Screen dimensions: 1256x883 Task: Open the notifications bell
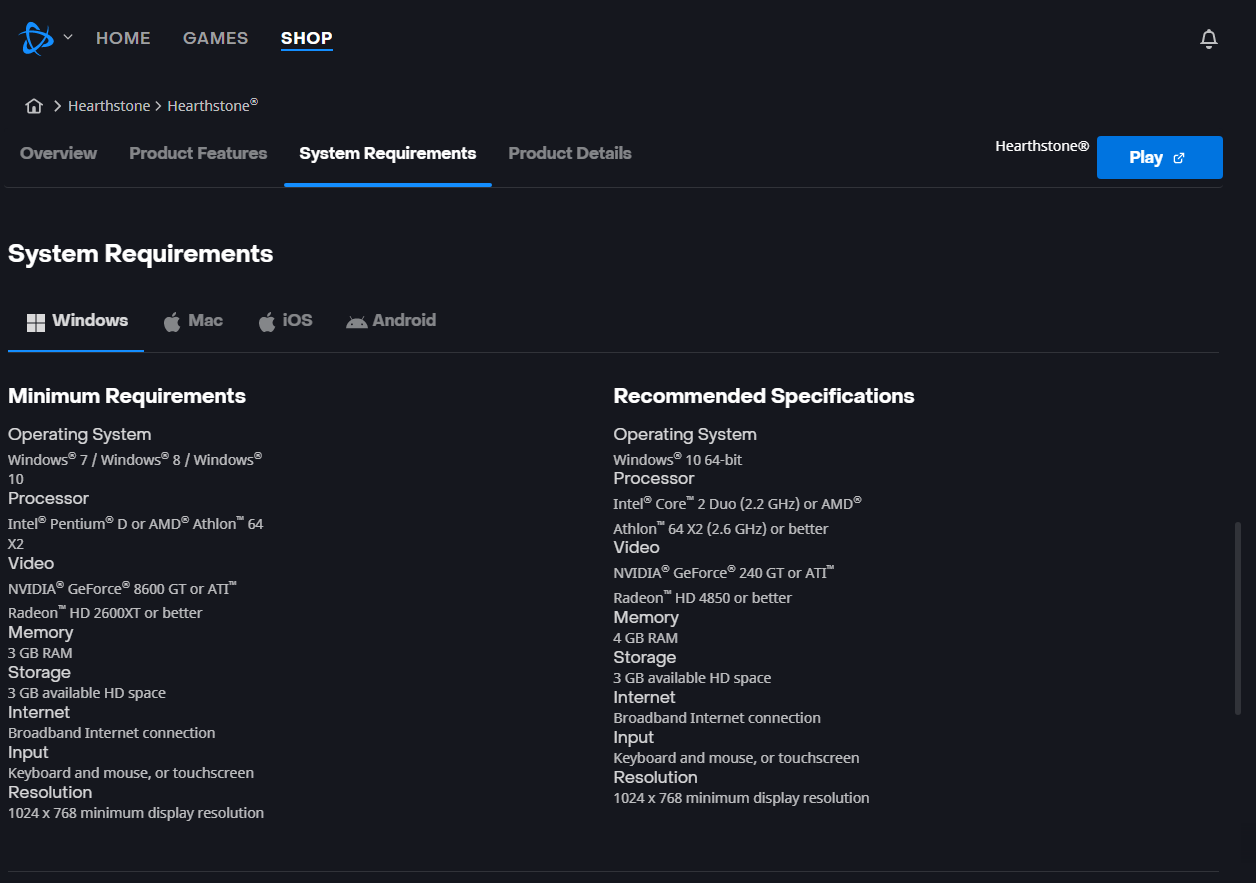(1209, 39)
